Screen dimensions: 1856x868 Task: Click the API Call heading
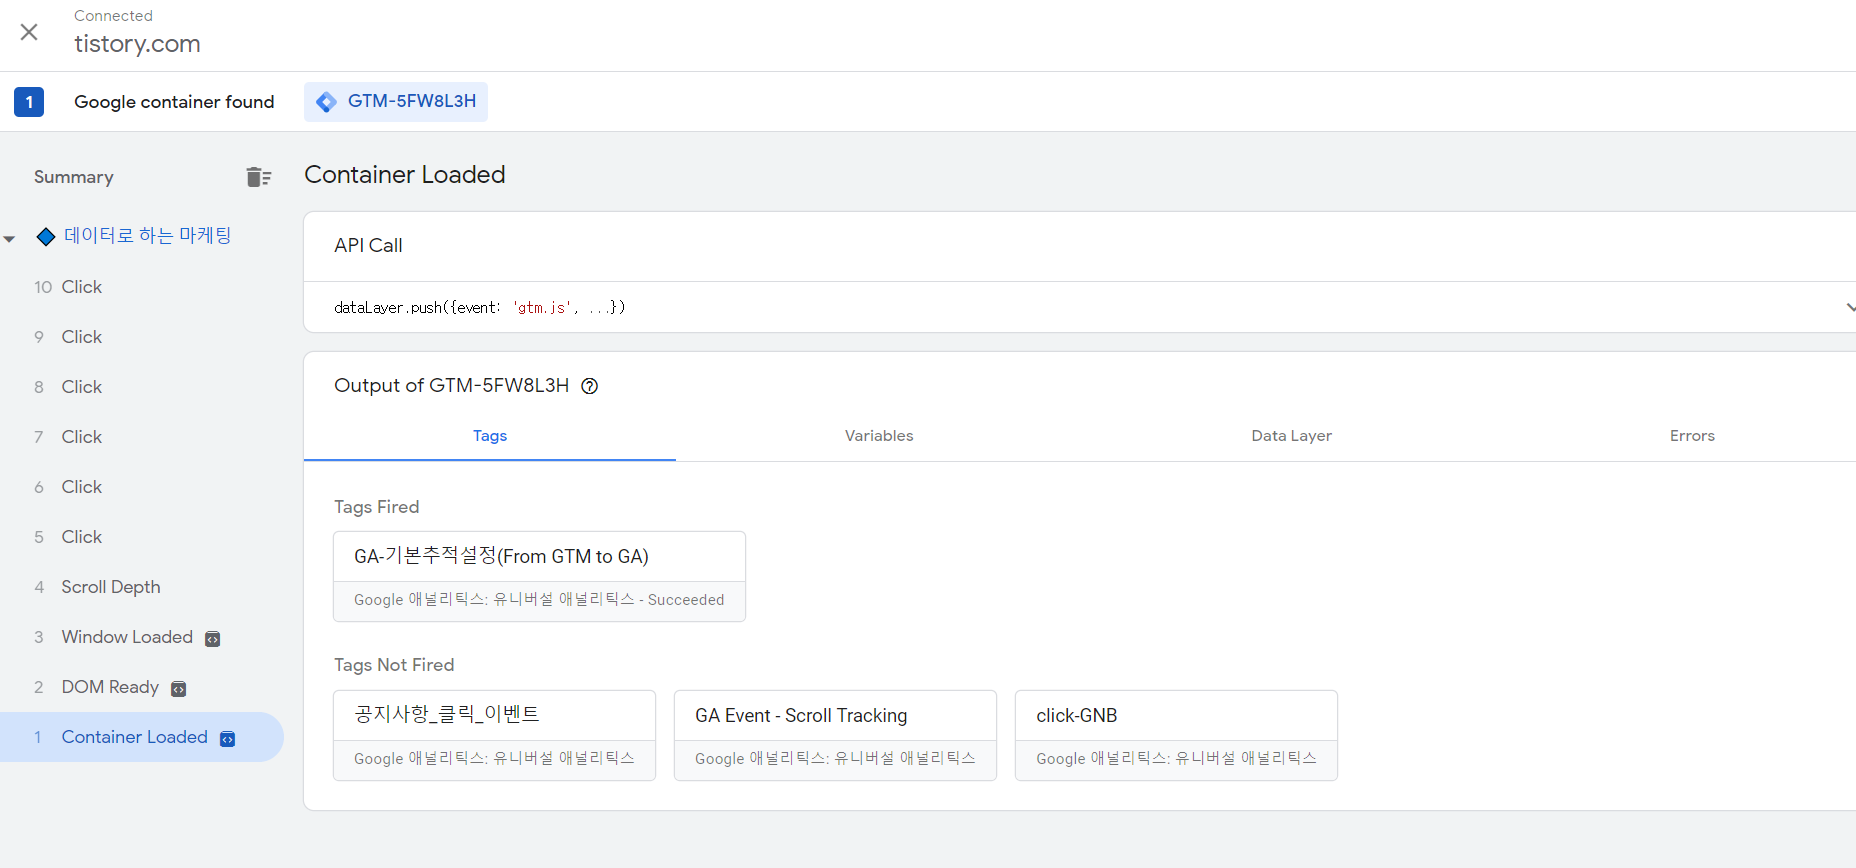[x=368, y=246]
